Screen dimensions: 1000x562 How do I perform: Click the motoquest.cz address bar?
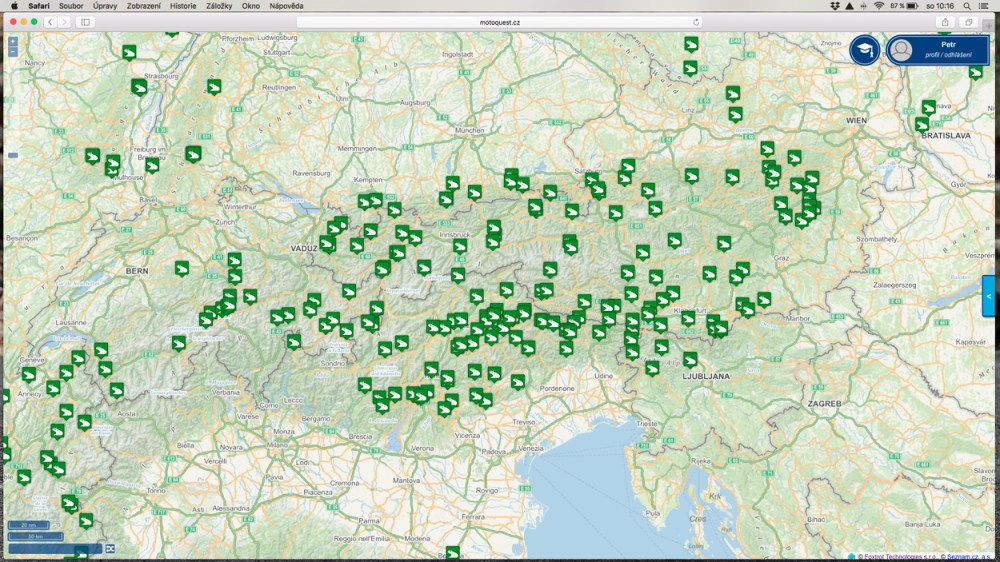pos(500,21)
